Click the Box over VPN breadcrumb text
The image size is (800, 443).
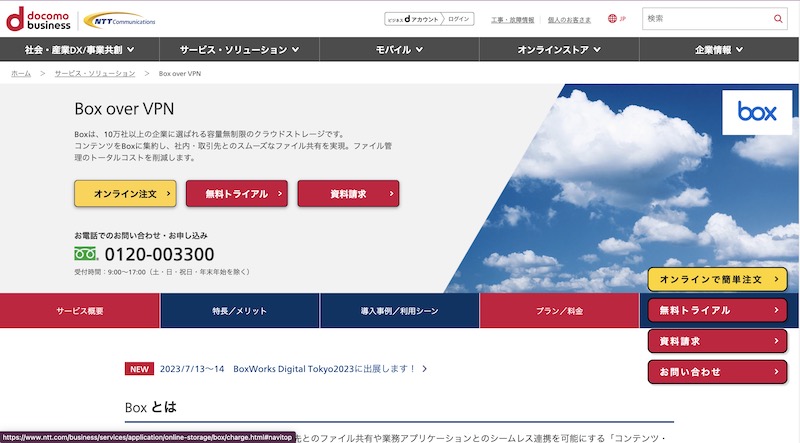[x=180, y=73]
